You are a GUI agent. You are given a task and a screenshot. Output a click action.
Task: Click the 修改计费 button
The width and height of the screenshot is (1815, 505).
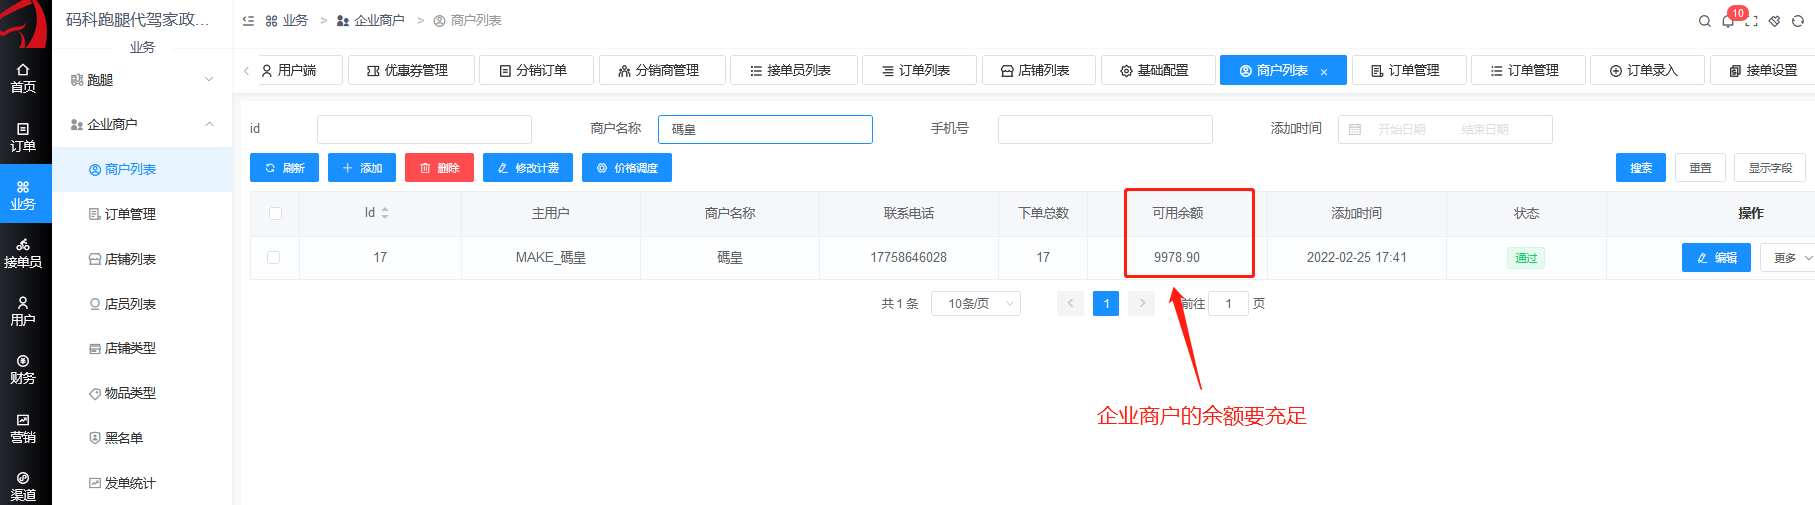pos(528,168)
